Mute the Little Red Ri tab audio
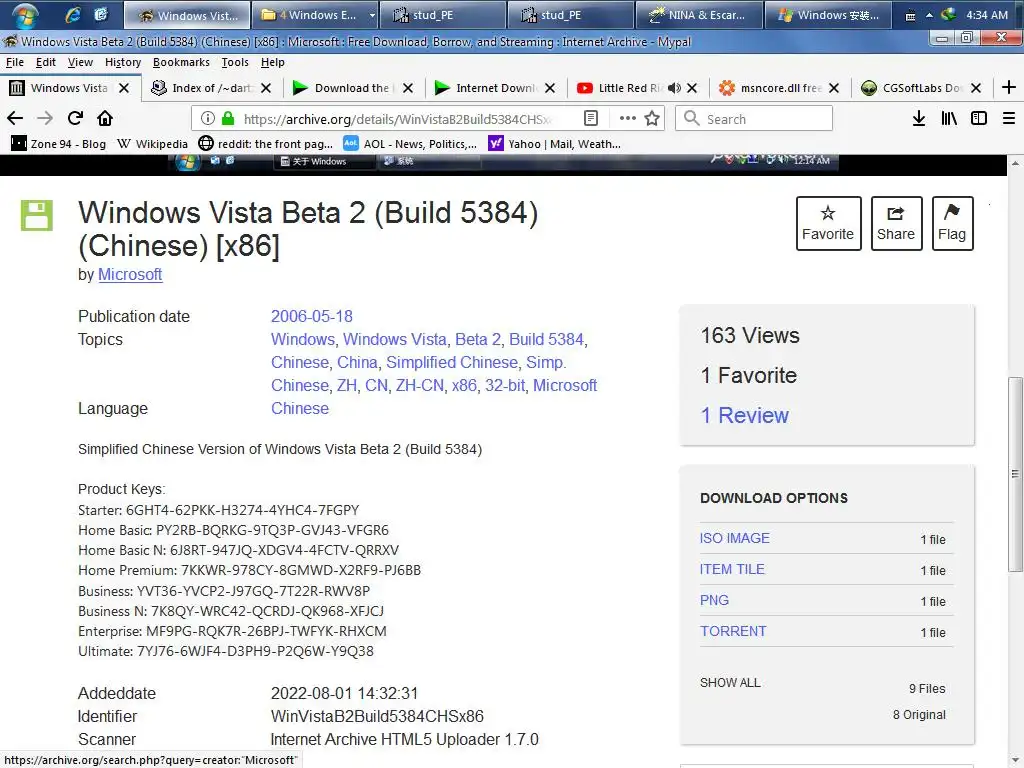The height and width of the screenshot is (768, 1024). (x=675, y=88)
